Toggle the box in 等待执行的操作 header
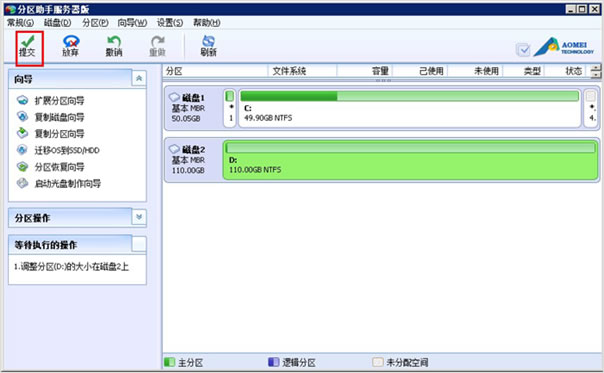The height and width of the screenshot is (373, 604). [x=139, y=244]
